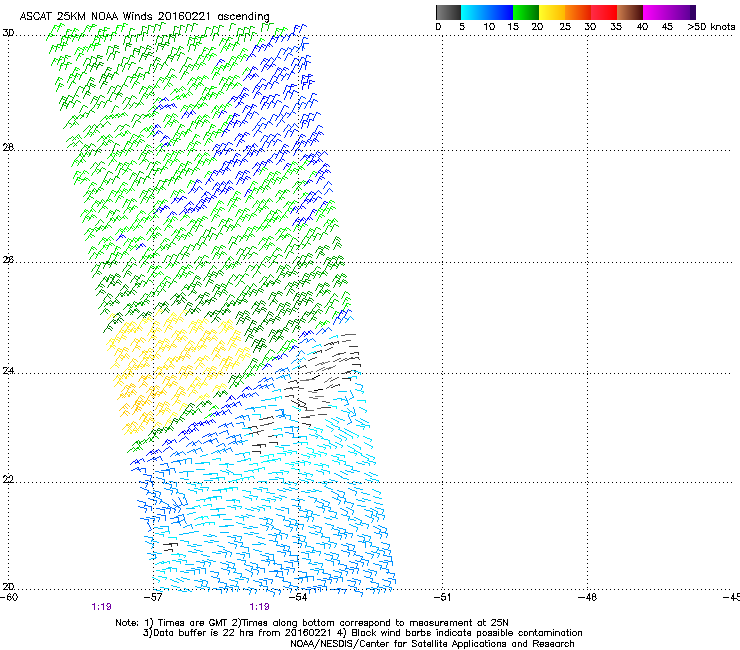Click the '45' color bar scale label
This screenshot has height=650, width=740.
pos(667,27)
